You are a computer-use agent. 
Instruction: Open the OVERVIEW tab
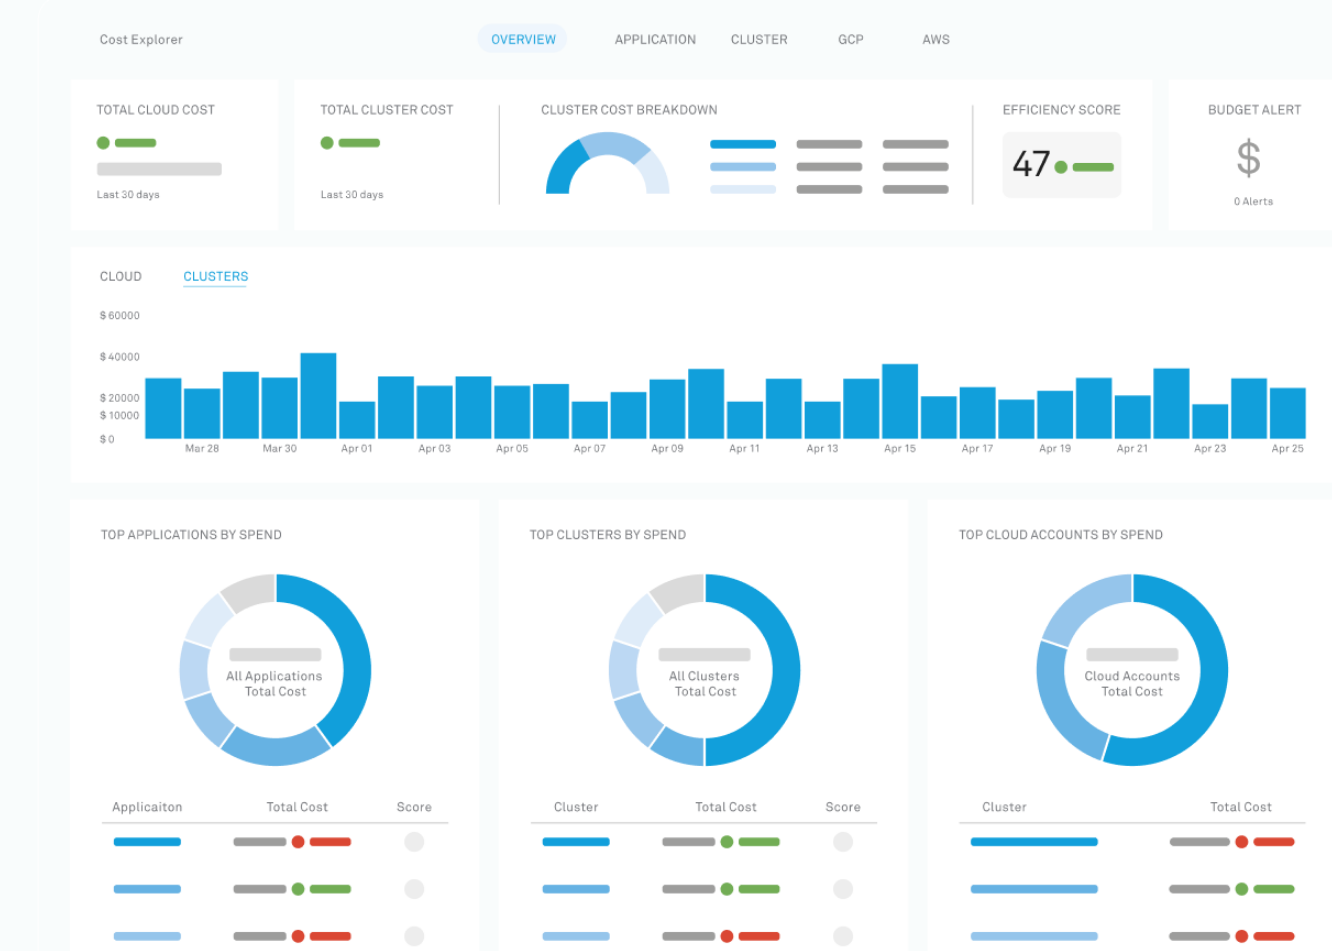pos(523,39)
